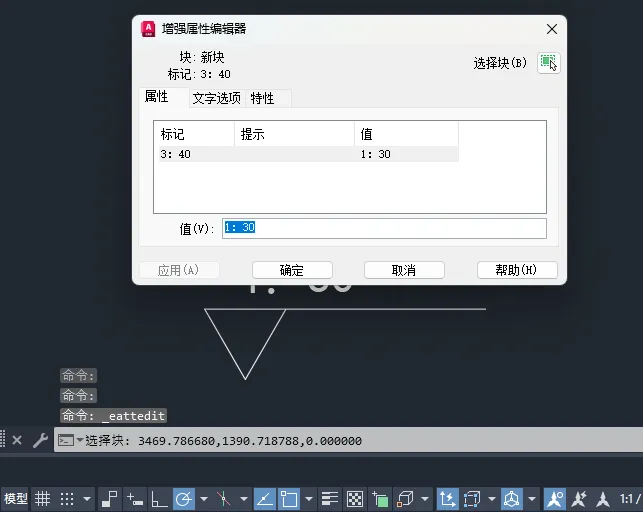Viewport: 643px width, 512px height.
Task: Toggle Transparency checkerboard icon in status bar
Action: [355, 499]
